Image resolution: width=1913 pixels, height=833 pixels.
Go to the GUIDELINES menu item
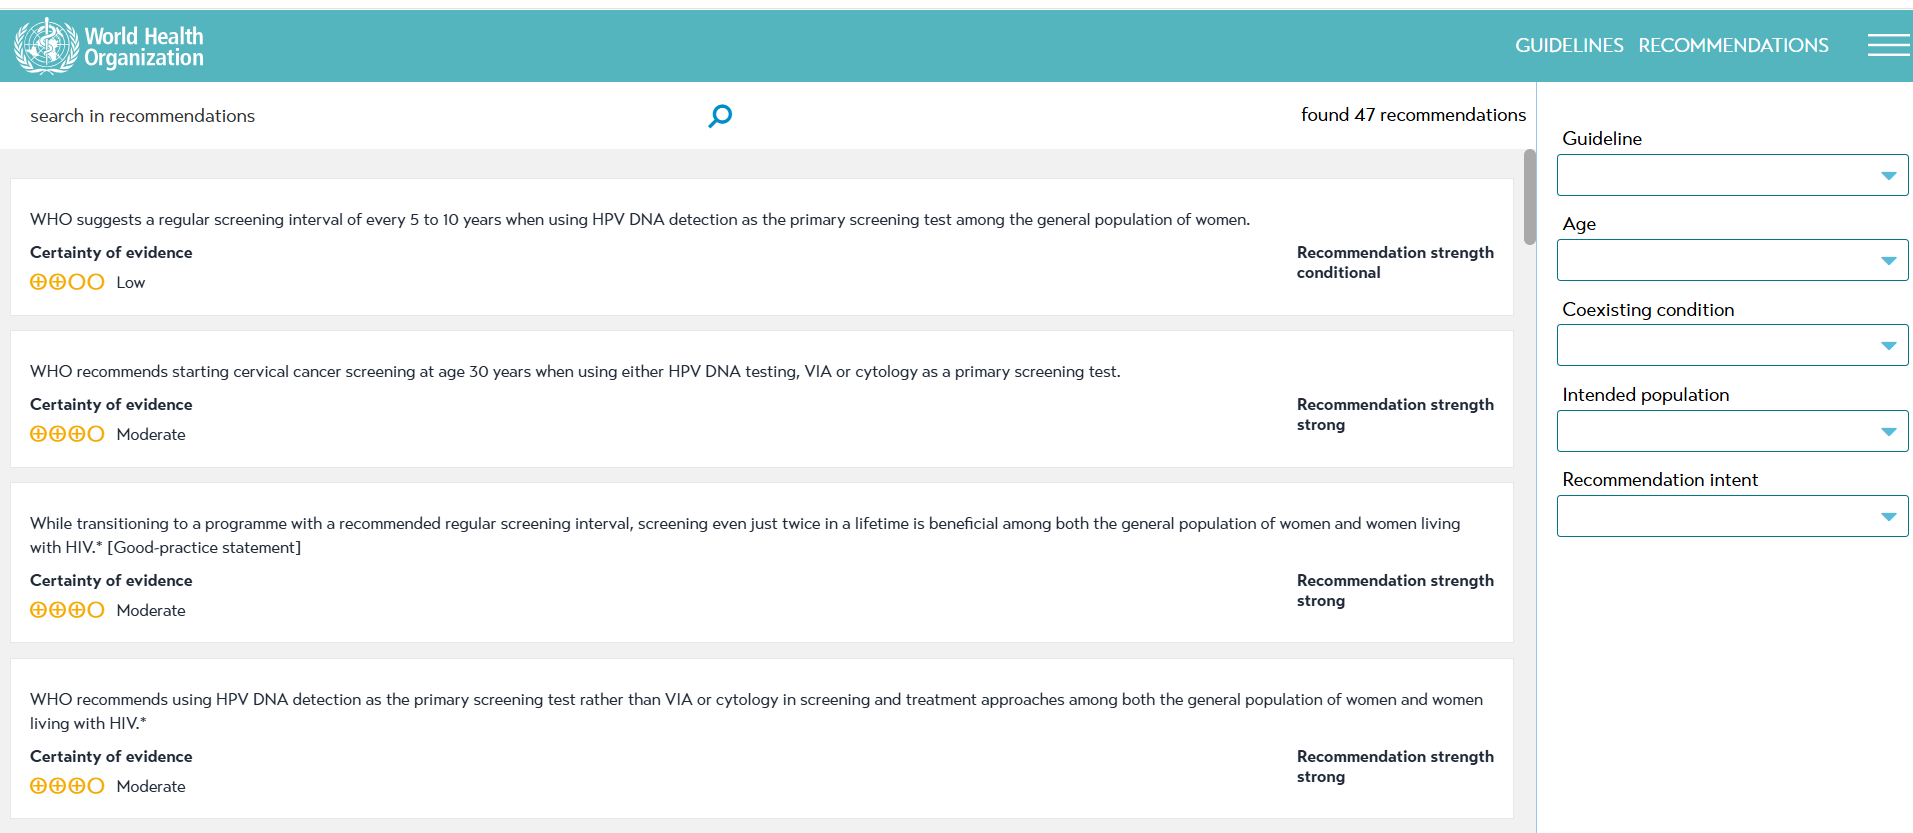click(x=1569, y=45)
